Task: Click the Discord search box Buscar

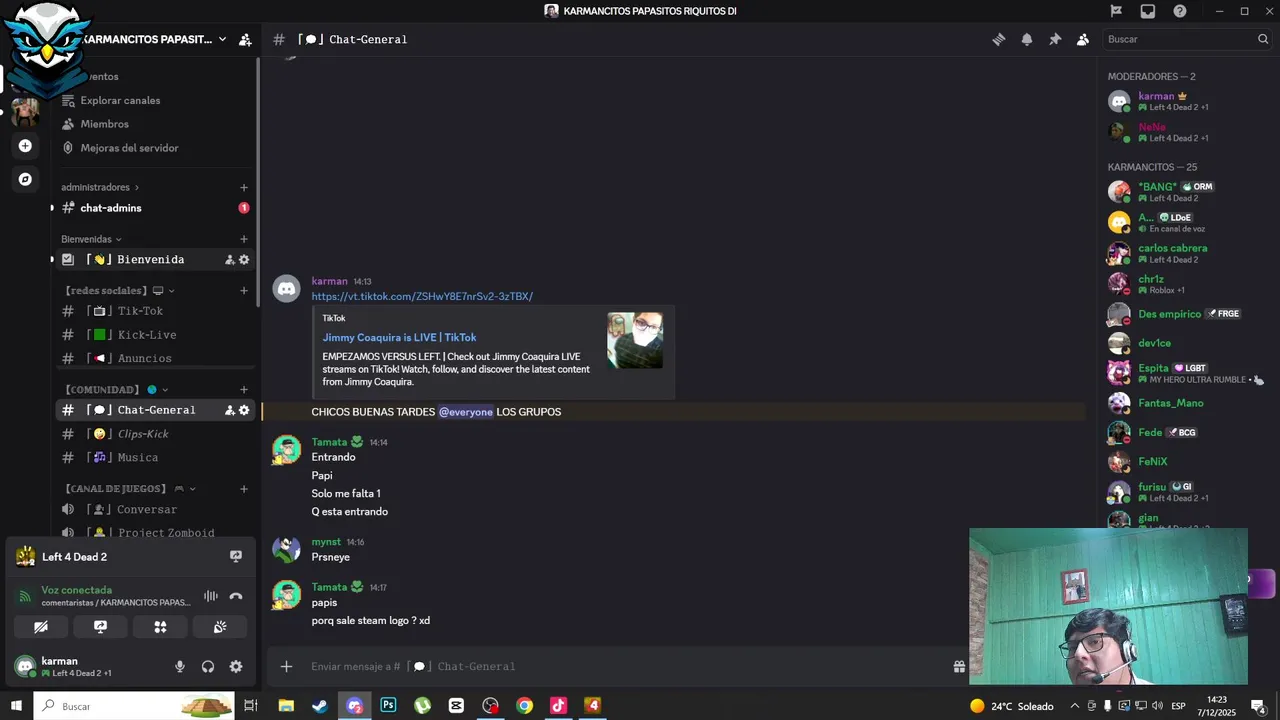Action: (x=1188, y=39)
